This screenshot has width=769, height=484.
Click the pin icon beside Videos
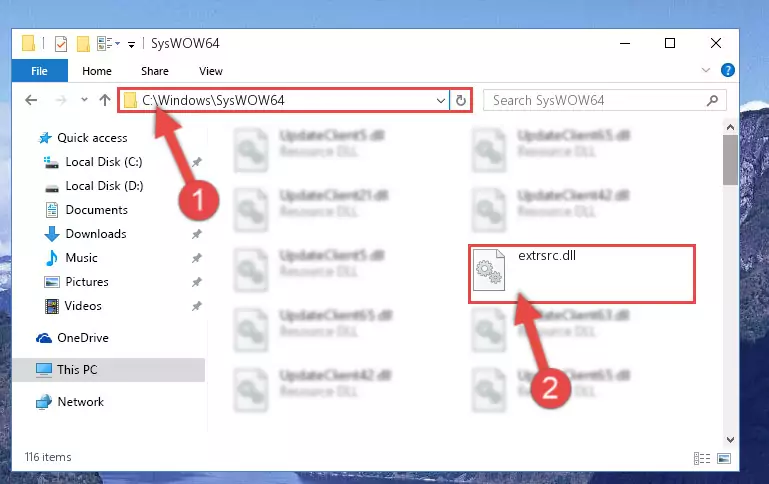tap(197, 306)
